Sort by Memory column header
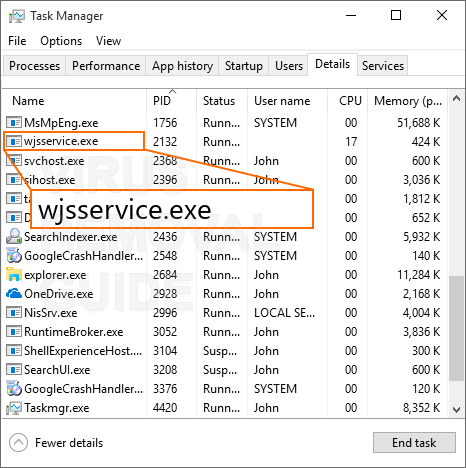Screen dimensions: 466x468 tap(408, 101)
